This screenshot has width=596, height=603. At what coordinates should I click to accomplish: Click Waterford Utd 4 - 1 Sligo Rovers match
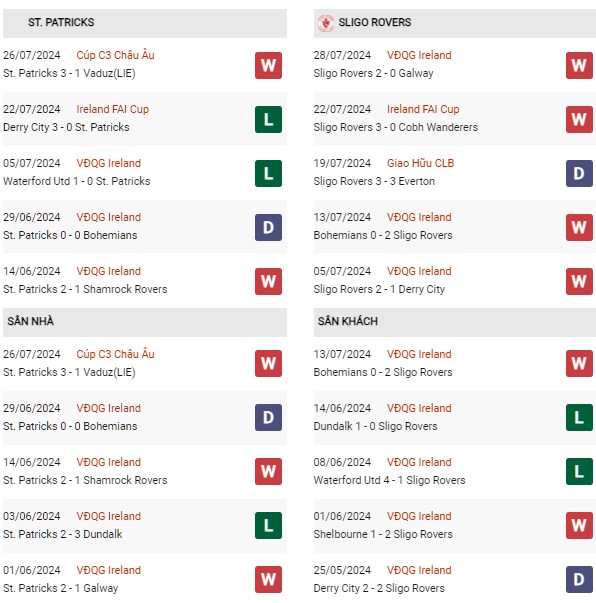point(389,480)
